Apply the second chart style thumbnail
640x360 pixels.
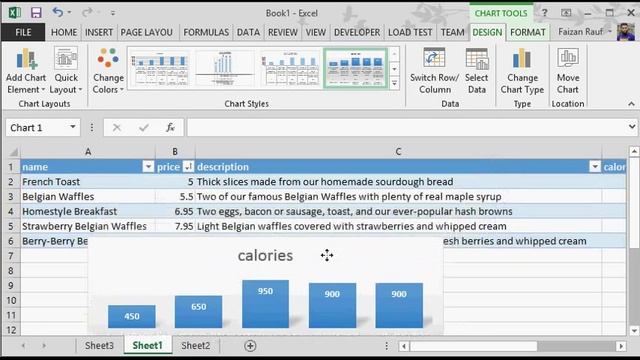(224, 68)
